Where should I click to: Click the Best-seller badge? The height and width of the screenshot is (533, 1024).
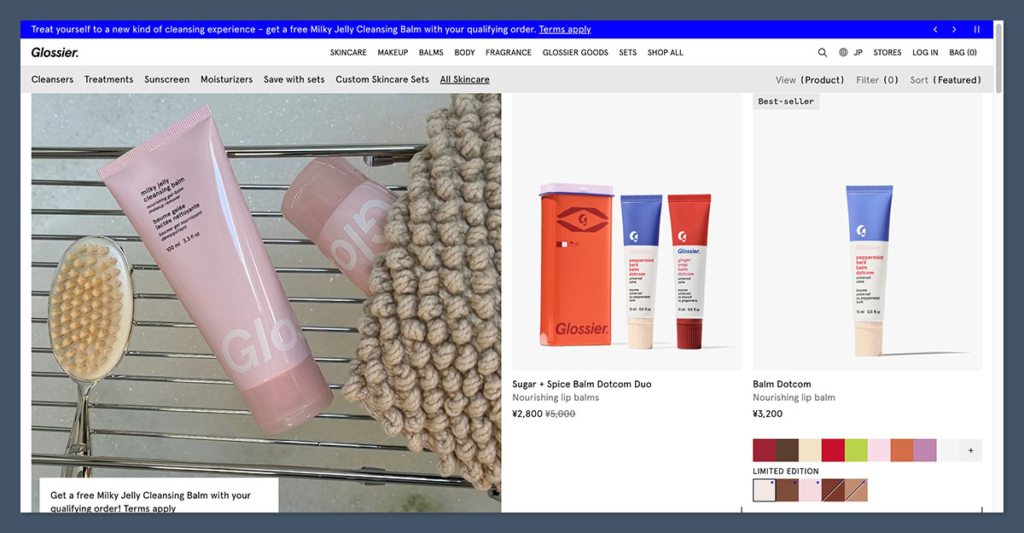point(786,101)
